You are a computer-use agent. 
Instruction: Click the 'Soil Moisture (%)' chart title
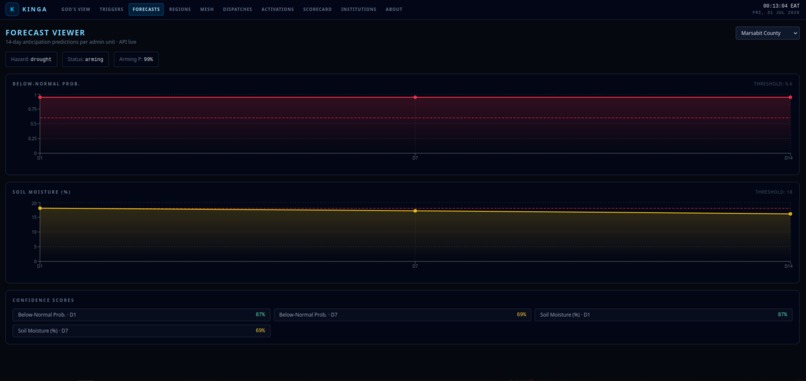tap(42, 192)
